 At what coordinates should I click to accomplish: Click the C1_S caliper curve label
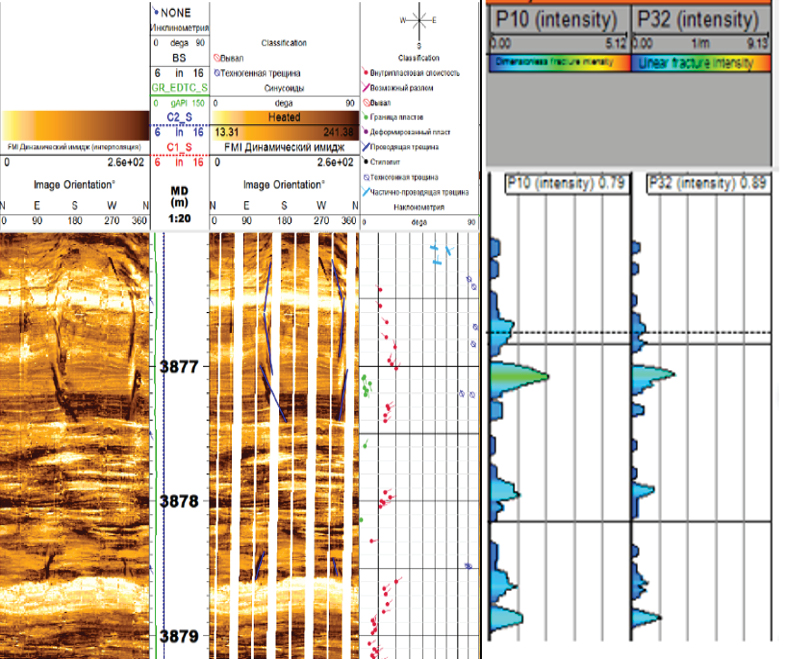179,147
